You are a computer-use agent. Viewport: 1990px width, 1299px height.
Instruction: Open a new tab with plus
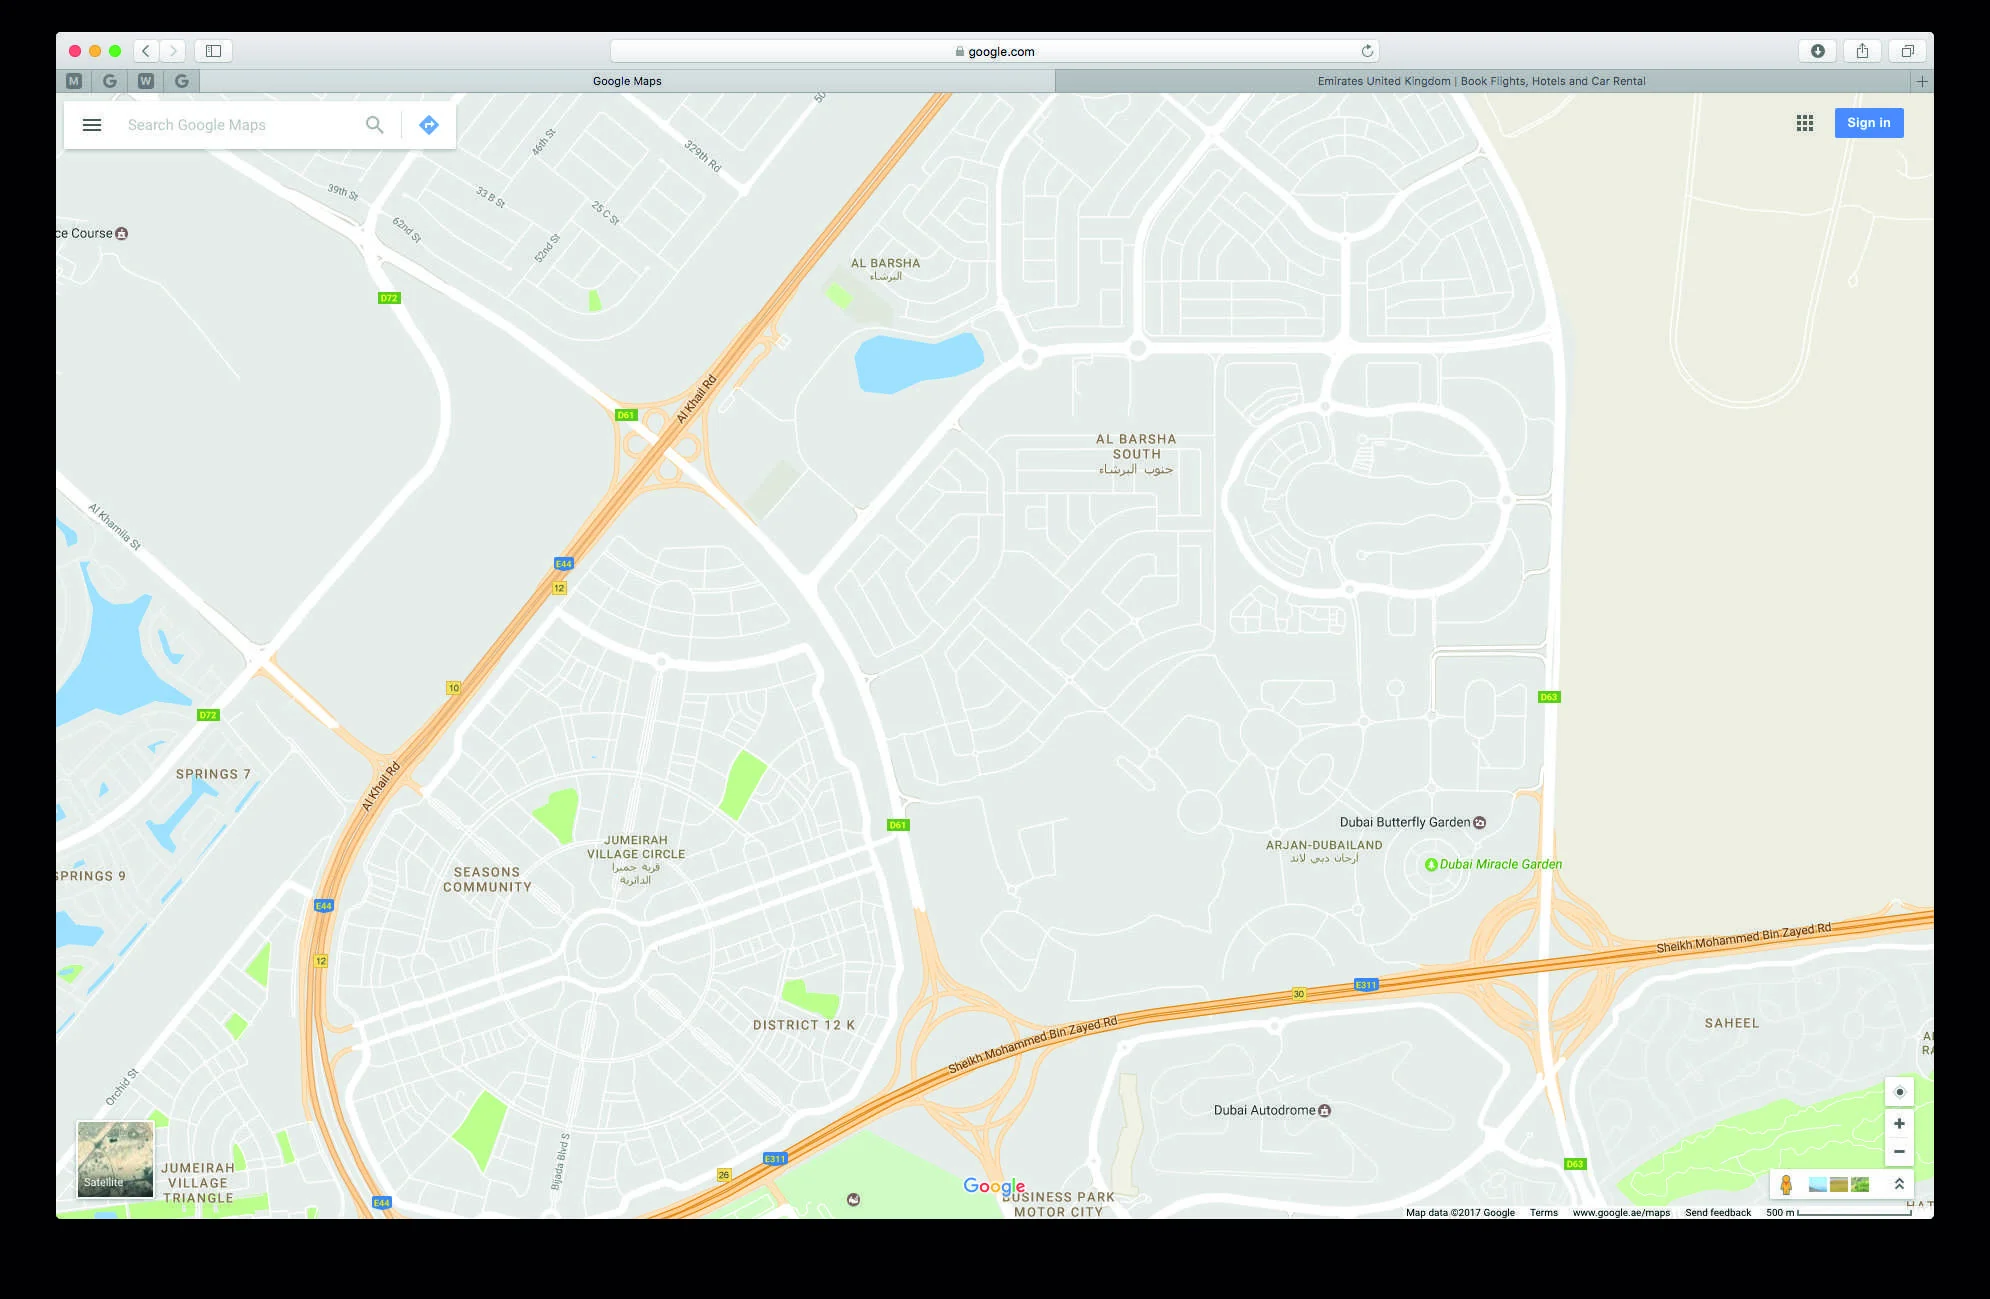1921,81
